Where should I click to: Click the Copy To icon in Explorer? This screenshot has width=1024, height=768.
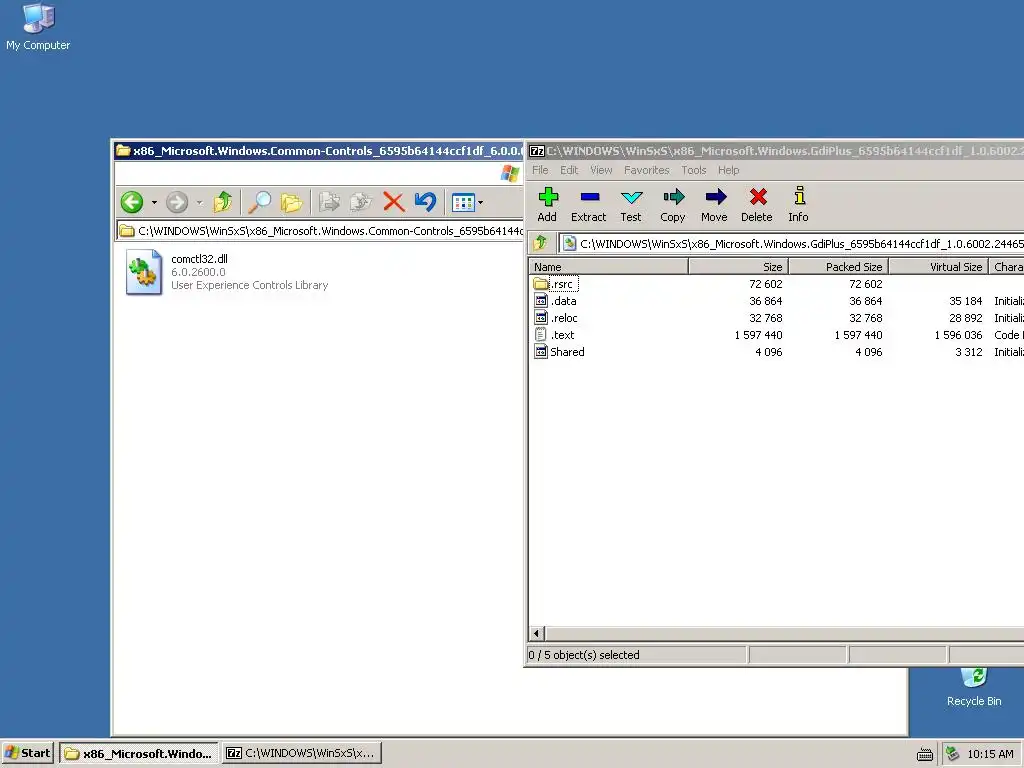pos(360,202)
